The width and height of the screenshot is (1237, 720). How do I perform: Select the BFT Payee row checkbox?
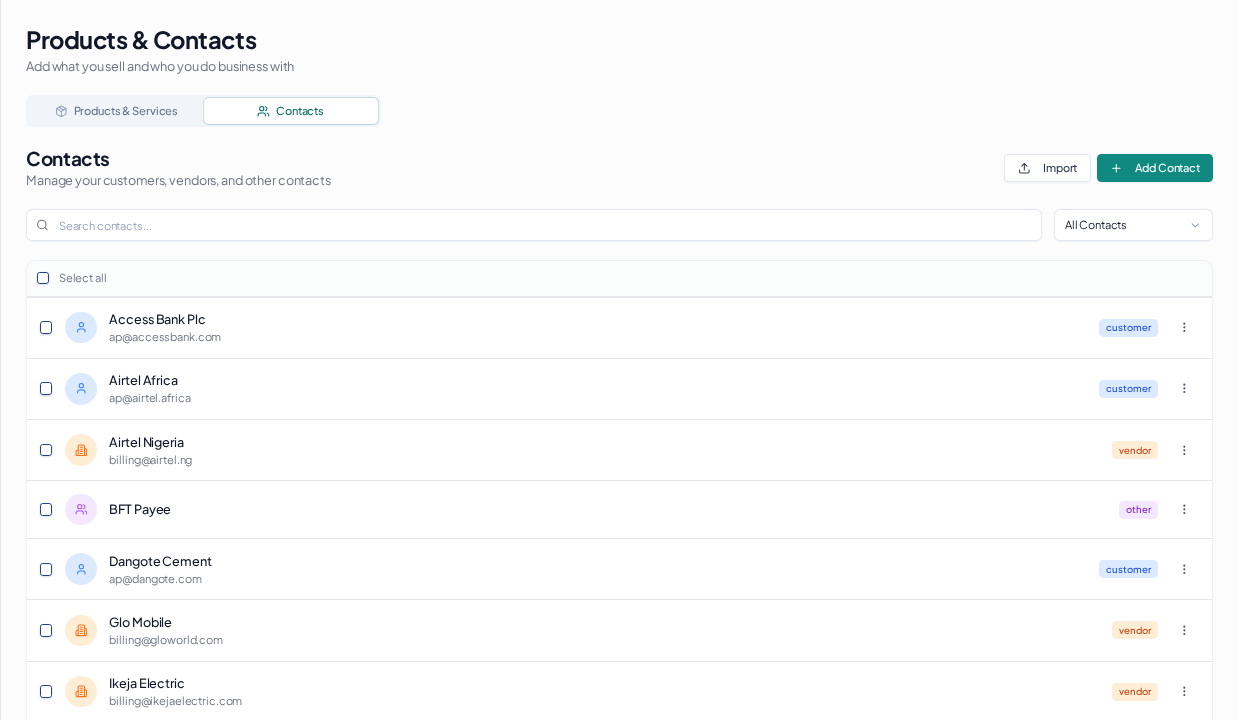coord(46,510)
